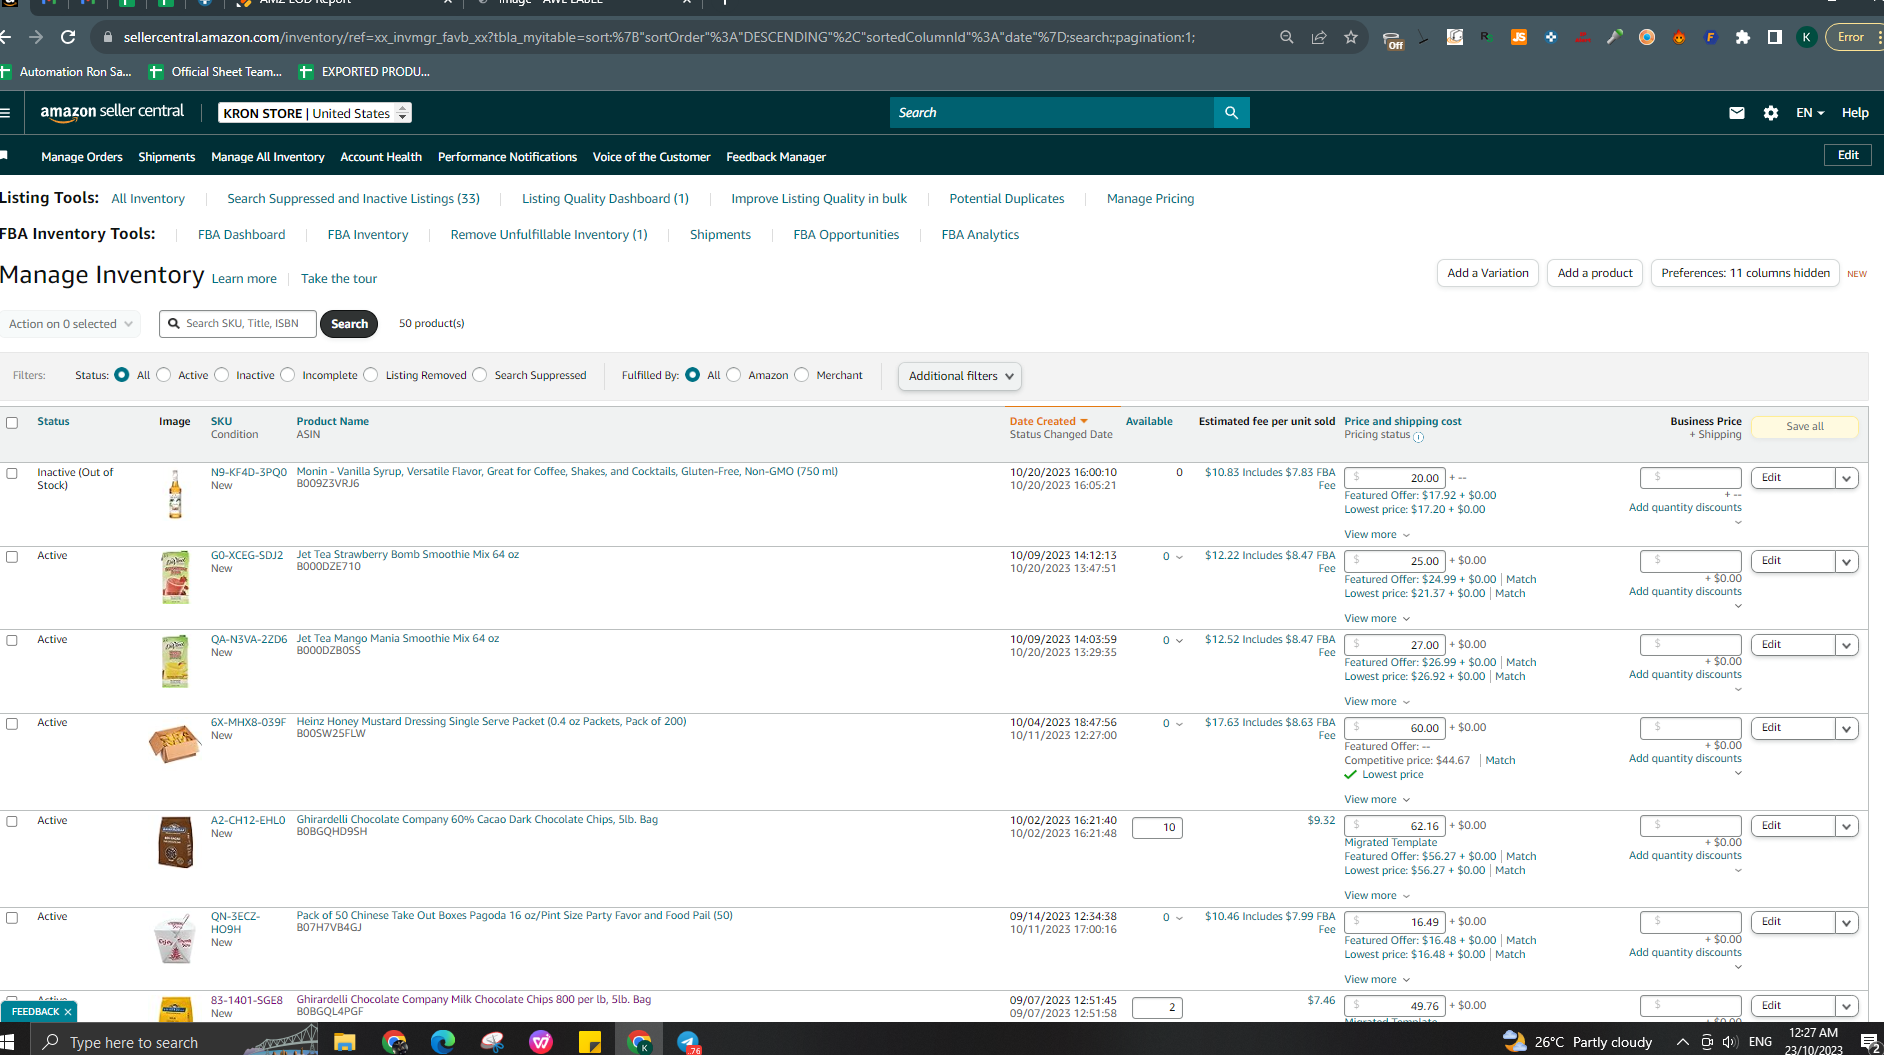Image resolution: width=1884 pixels, height=1055 pixels.
Task: Click the browser share icon
Action: coord(1319,37)
